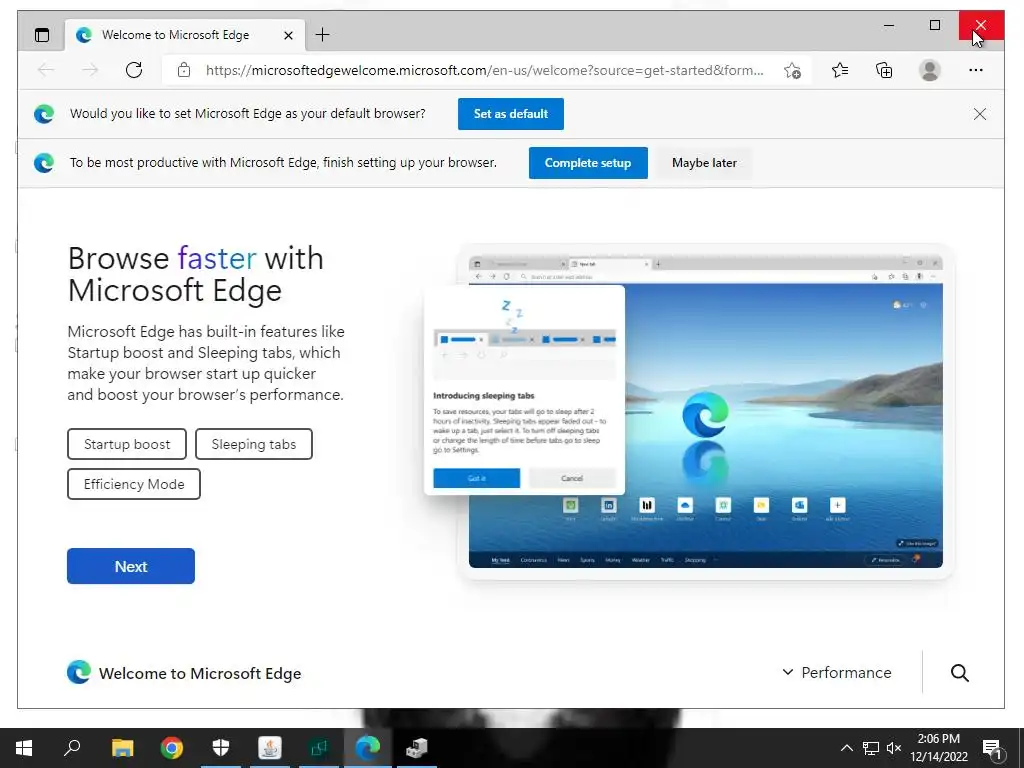Viewport: 1024px width, 768px height.
Task: Click the Edge preview illustration image
Action: click(688, 411)
